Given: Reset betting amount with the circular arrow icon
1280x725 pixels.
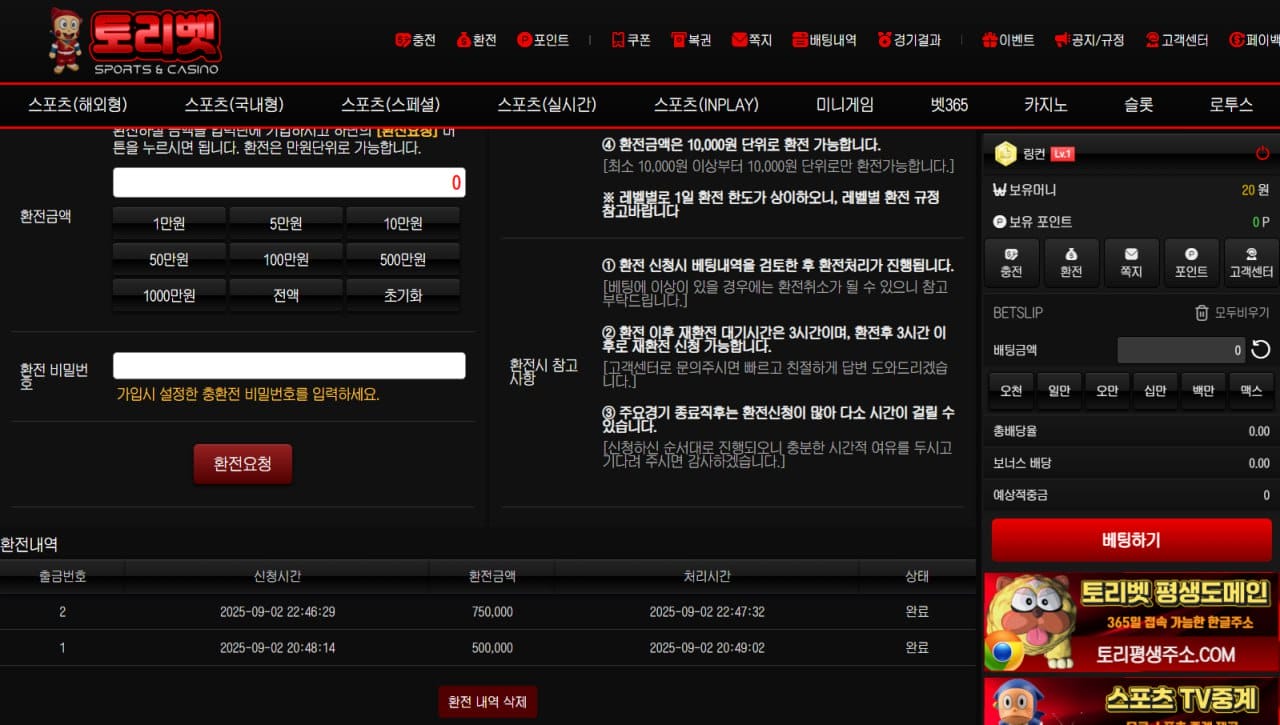Looking at the screenshot, I should pyautogui.click(x=1261, y=350).
